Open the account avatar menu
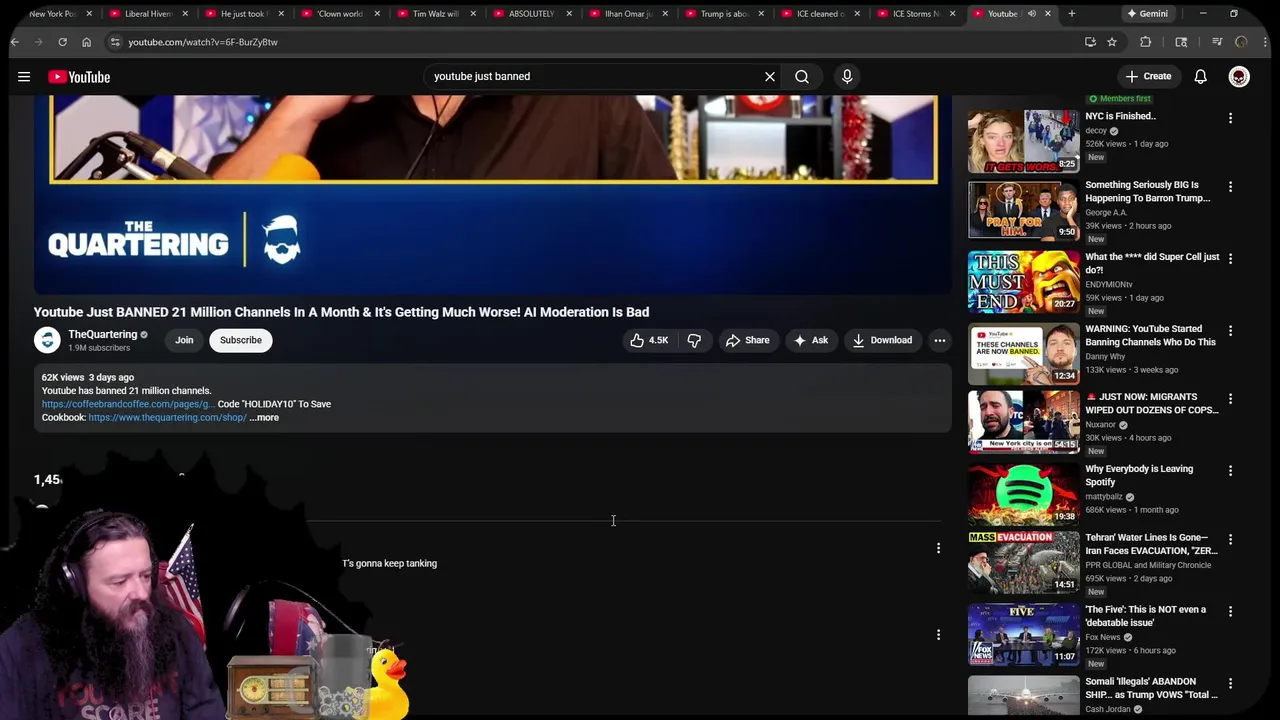The width and height of the screenshot is (1280, 720). (x=1239, y=77)
